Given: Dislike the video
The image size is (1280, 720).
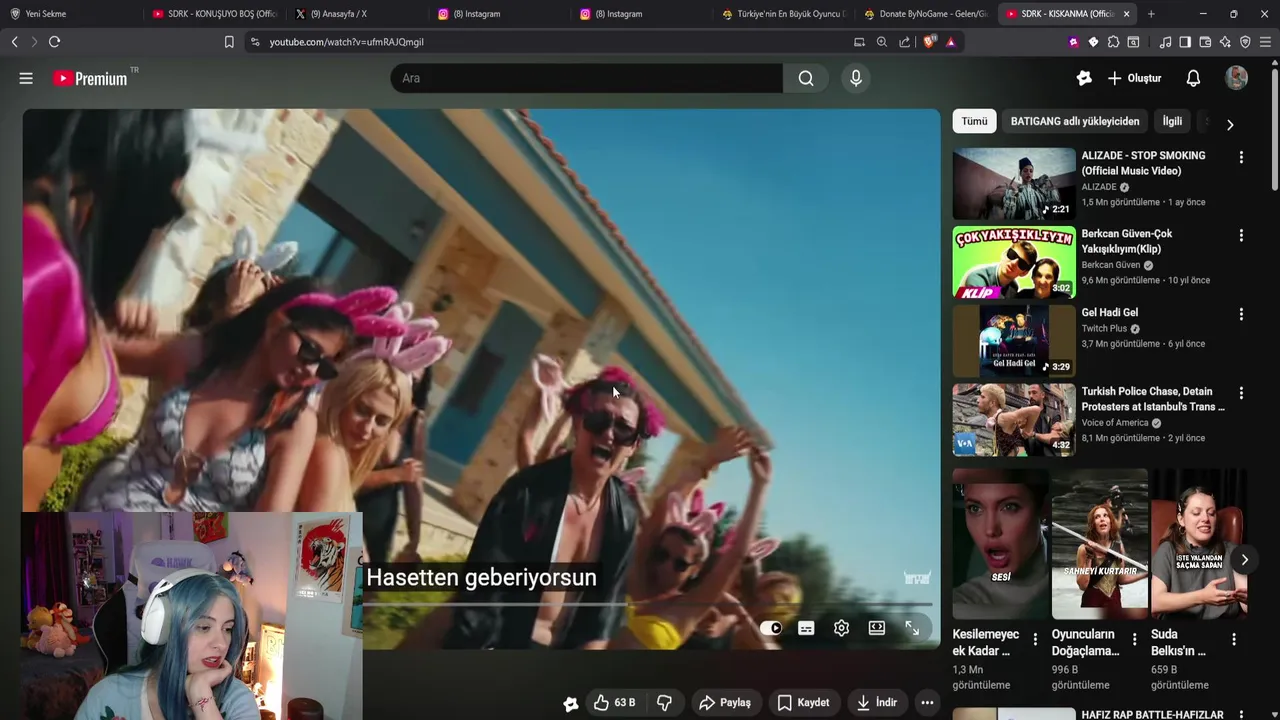Looking at the screenshot, I should pos(664,703).
